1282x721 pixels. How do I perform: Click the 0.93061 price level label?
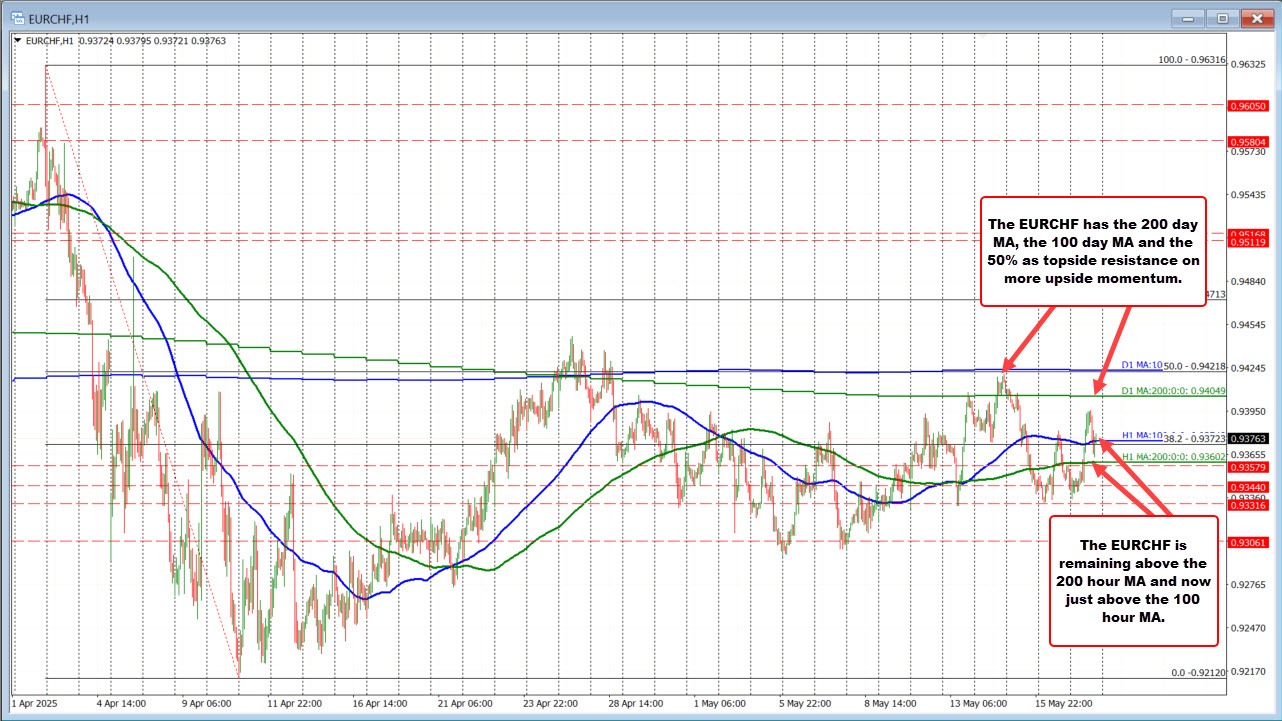1251,544
